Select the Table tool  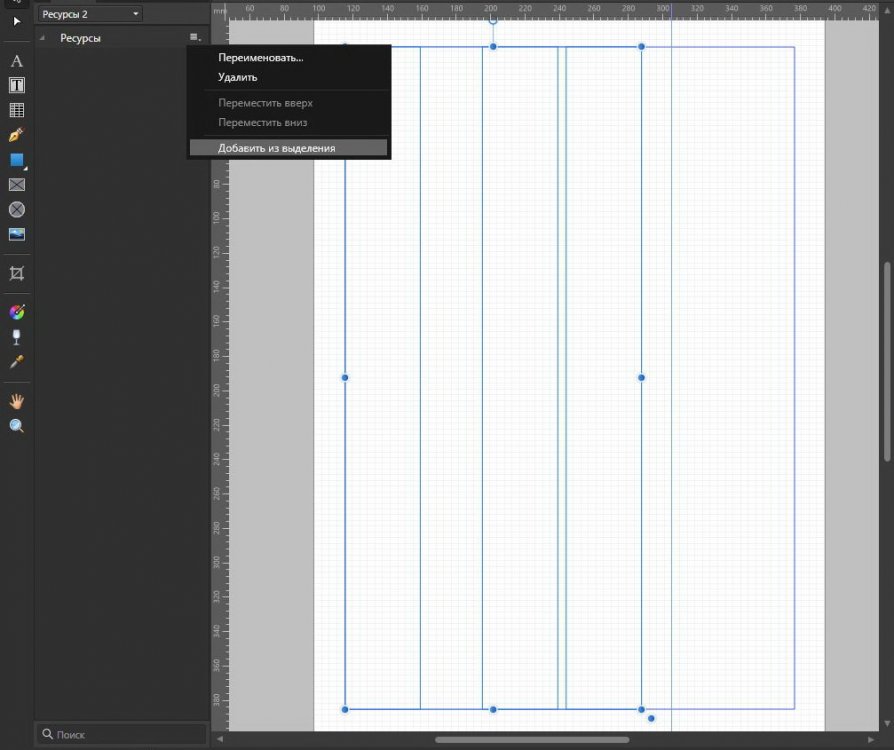pyautogui.click(x=16, y=110)
